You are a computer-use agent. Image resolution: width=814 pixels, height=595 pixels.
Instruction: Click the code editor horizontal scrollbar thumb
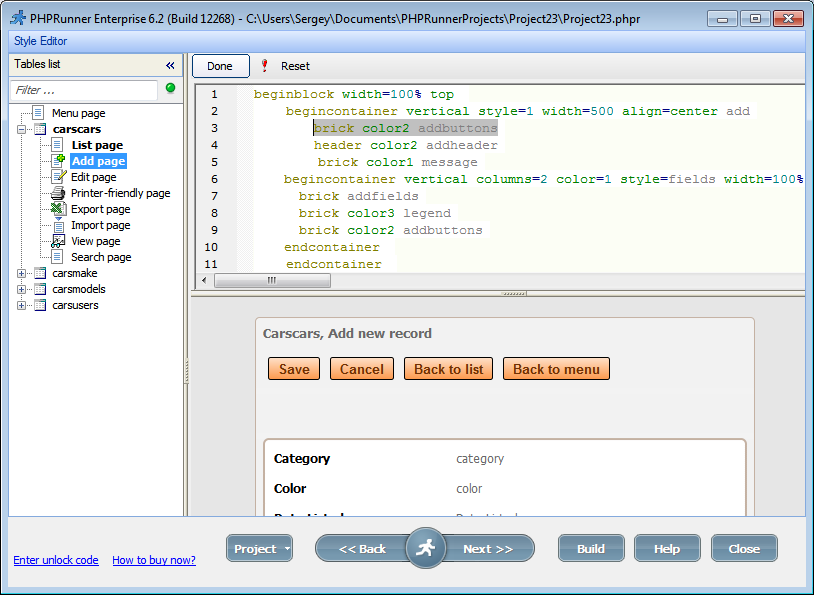272,280
